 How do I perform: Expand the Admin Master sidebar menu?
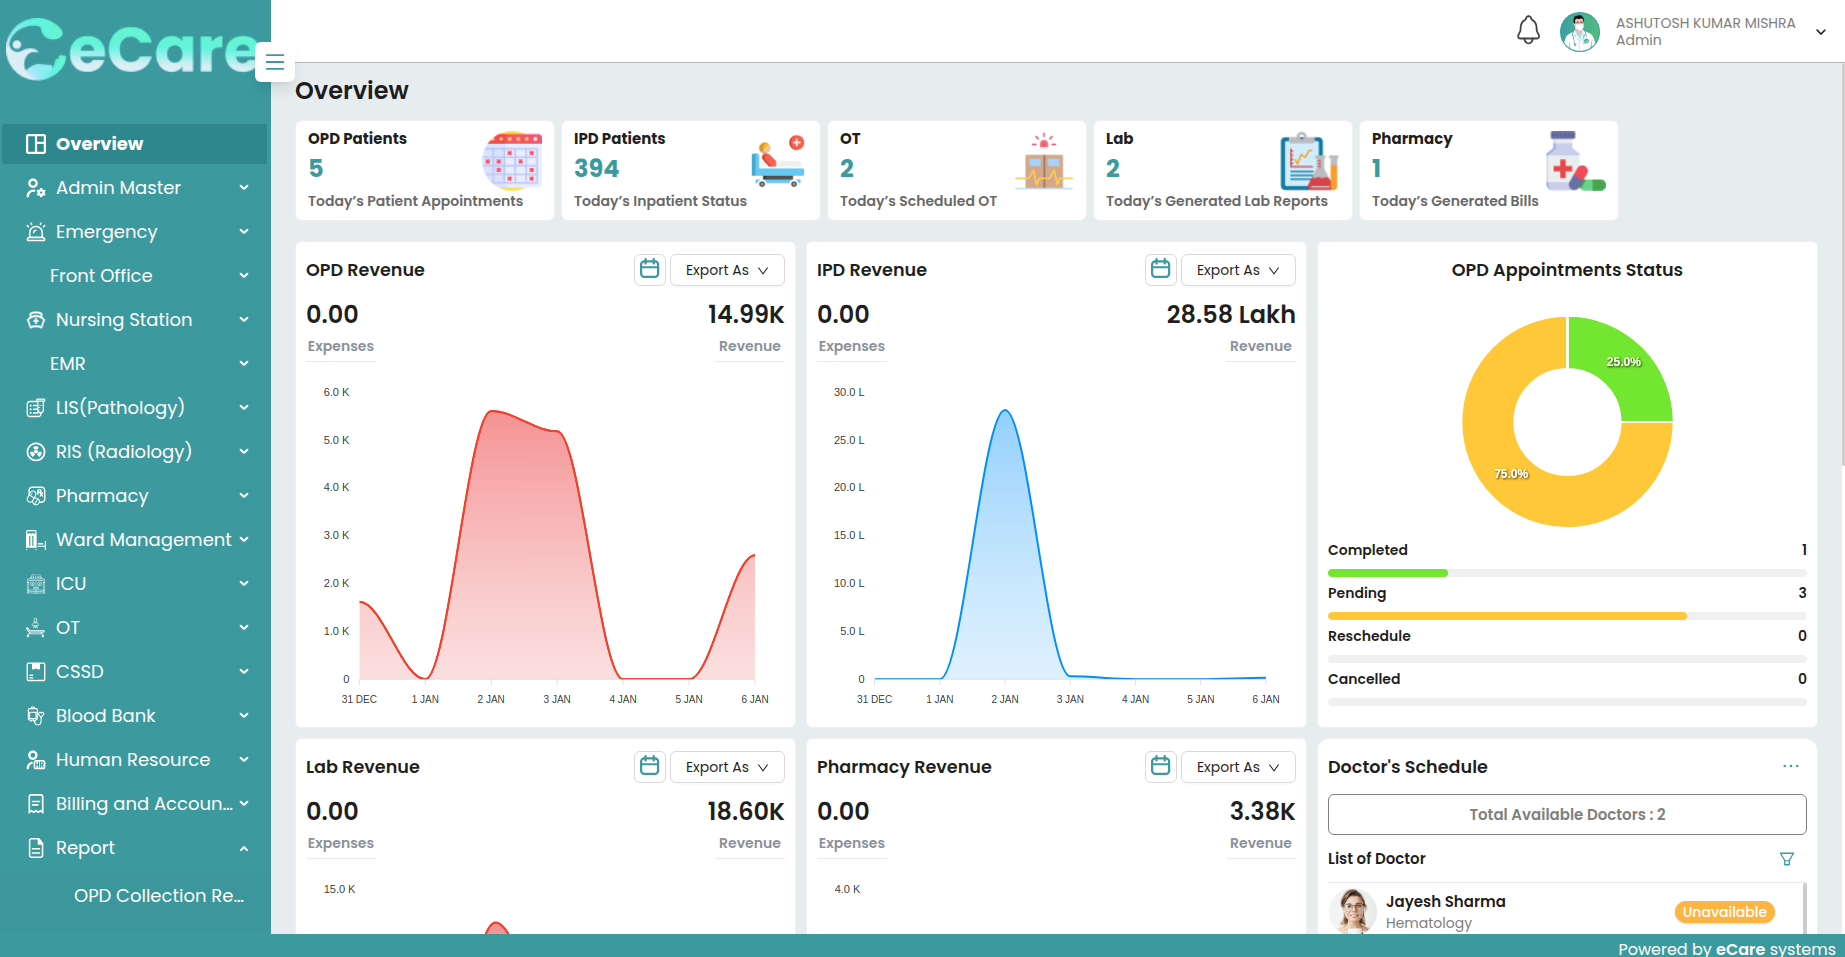(x=135, y=188)
